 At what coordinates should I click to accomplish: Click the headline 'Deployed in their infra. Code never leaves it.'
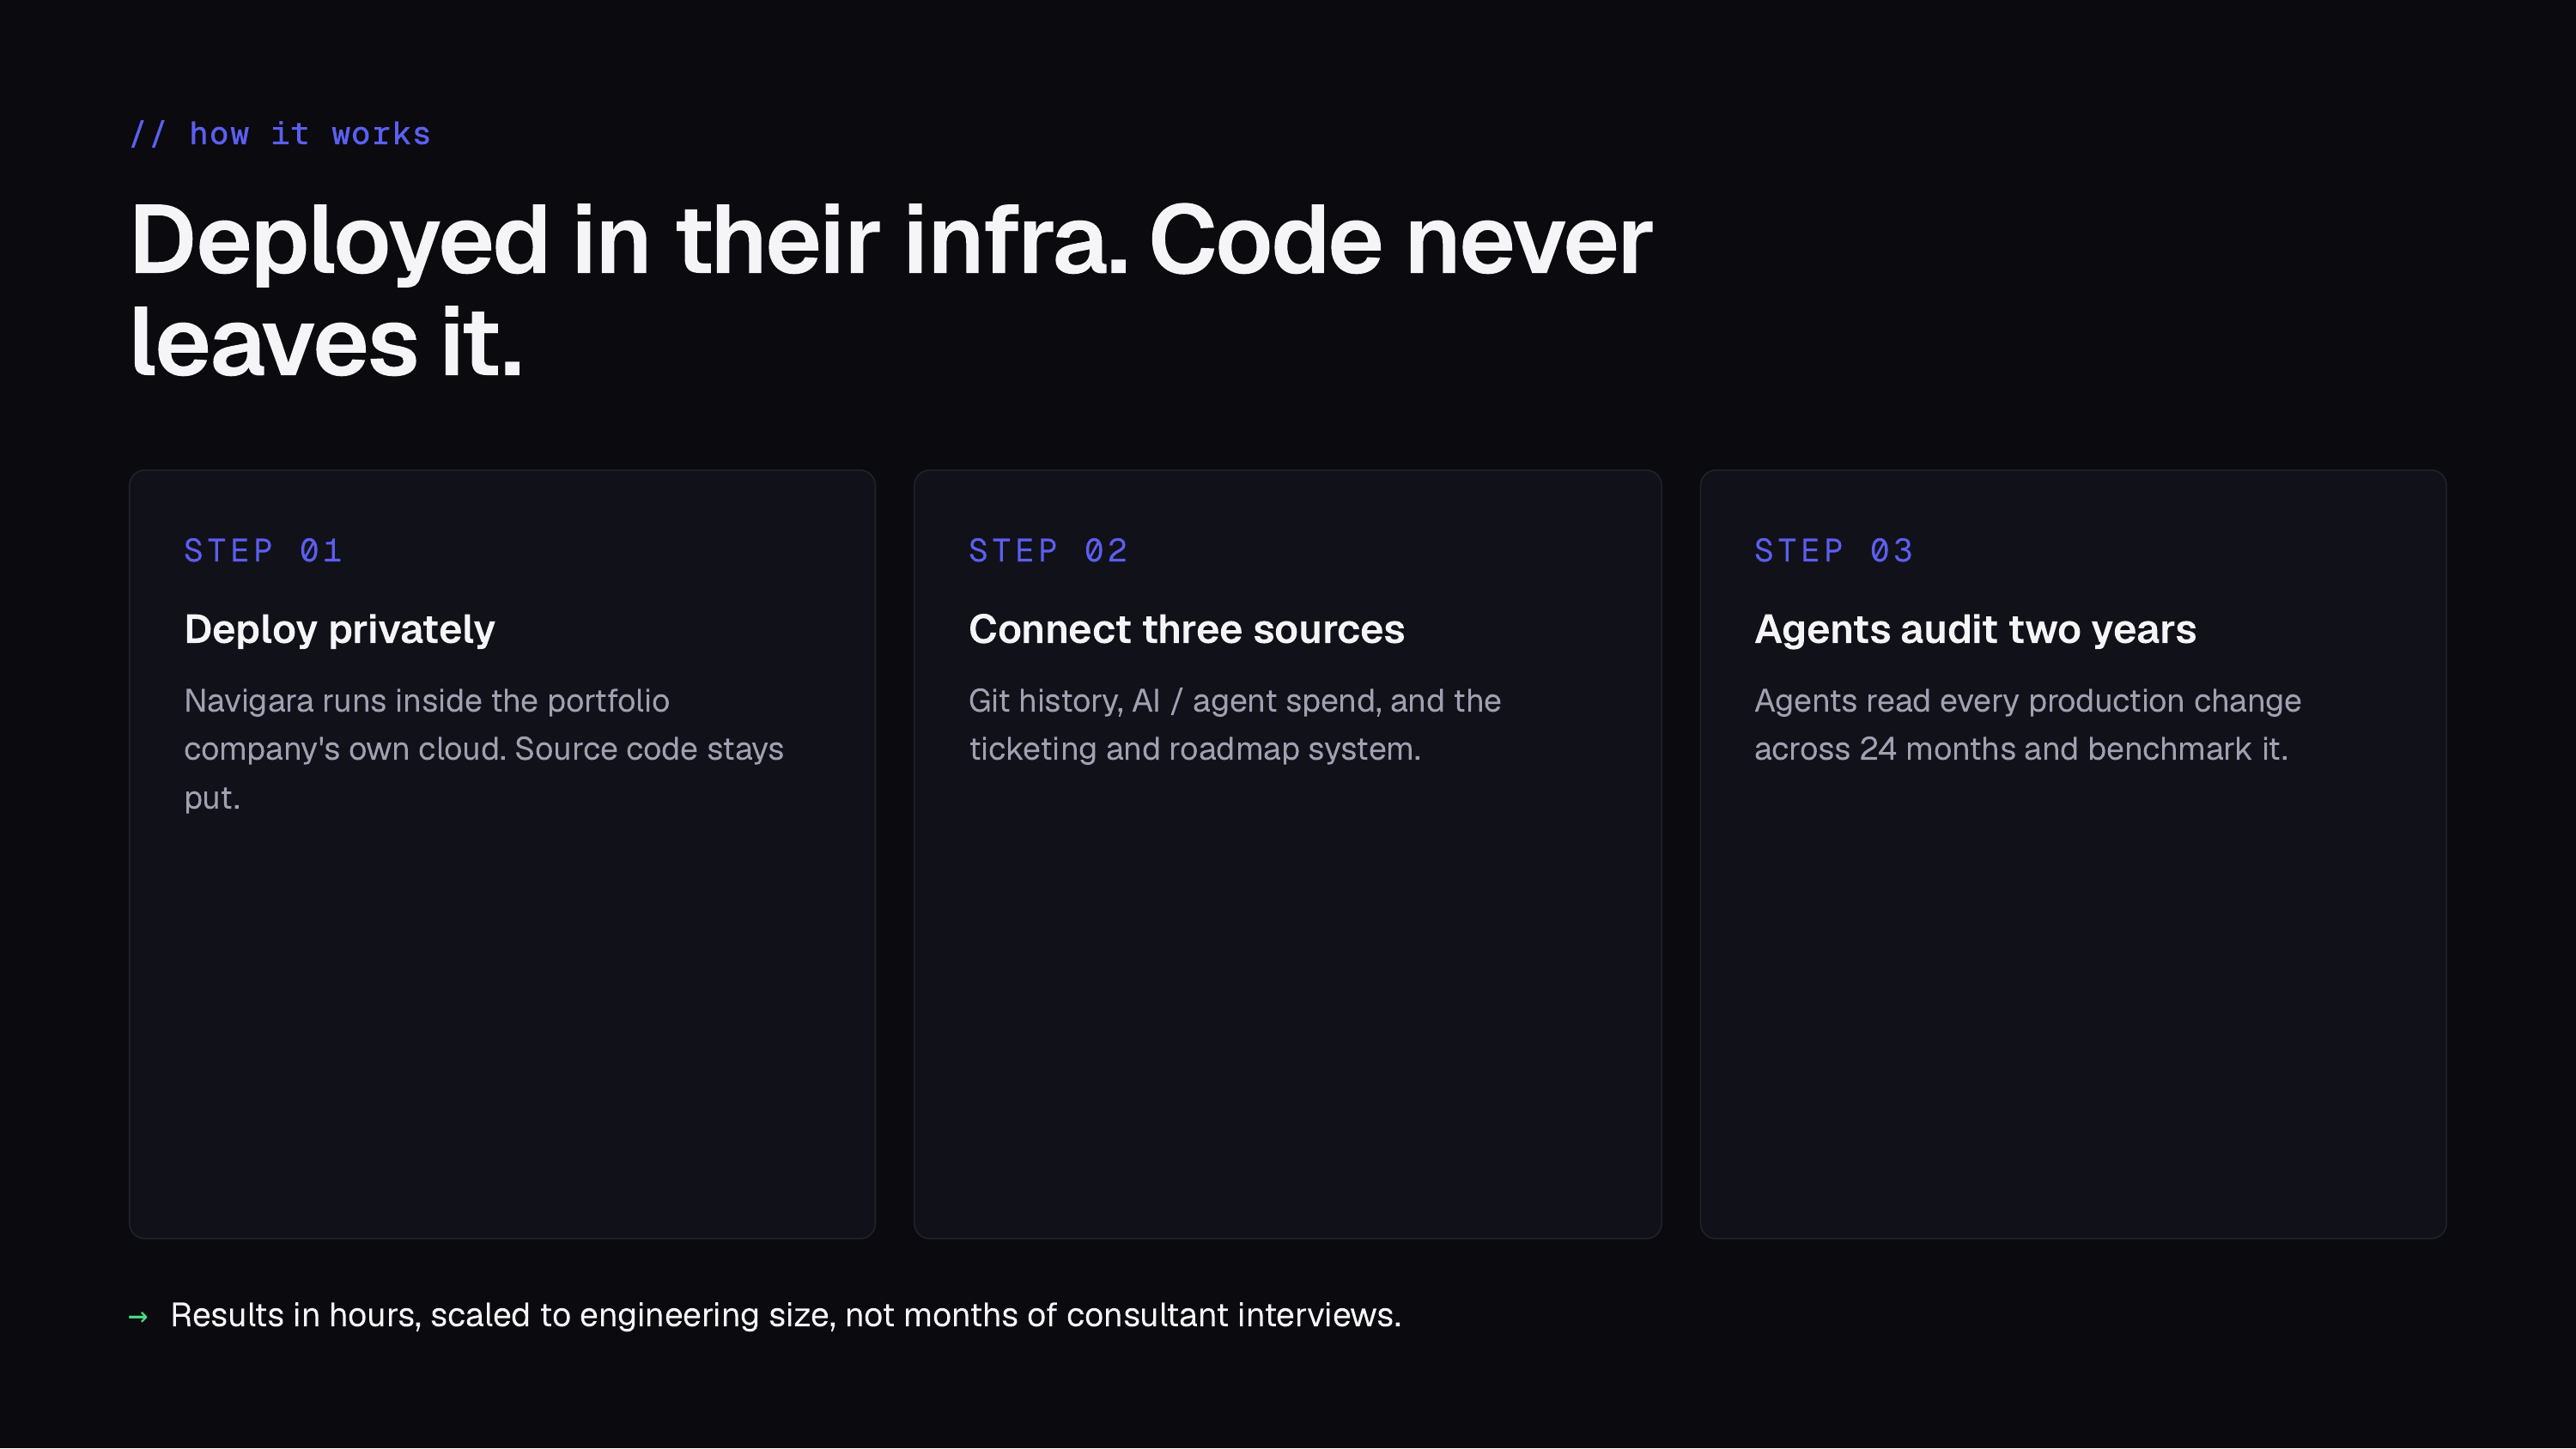point(890,290)
